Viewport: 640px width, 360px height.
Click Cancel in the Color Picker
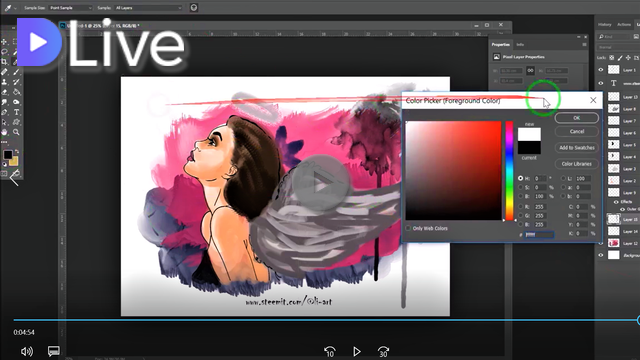tap(576, 131)
